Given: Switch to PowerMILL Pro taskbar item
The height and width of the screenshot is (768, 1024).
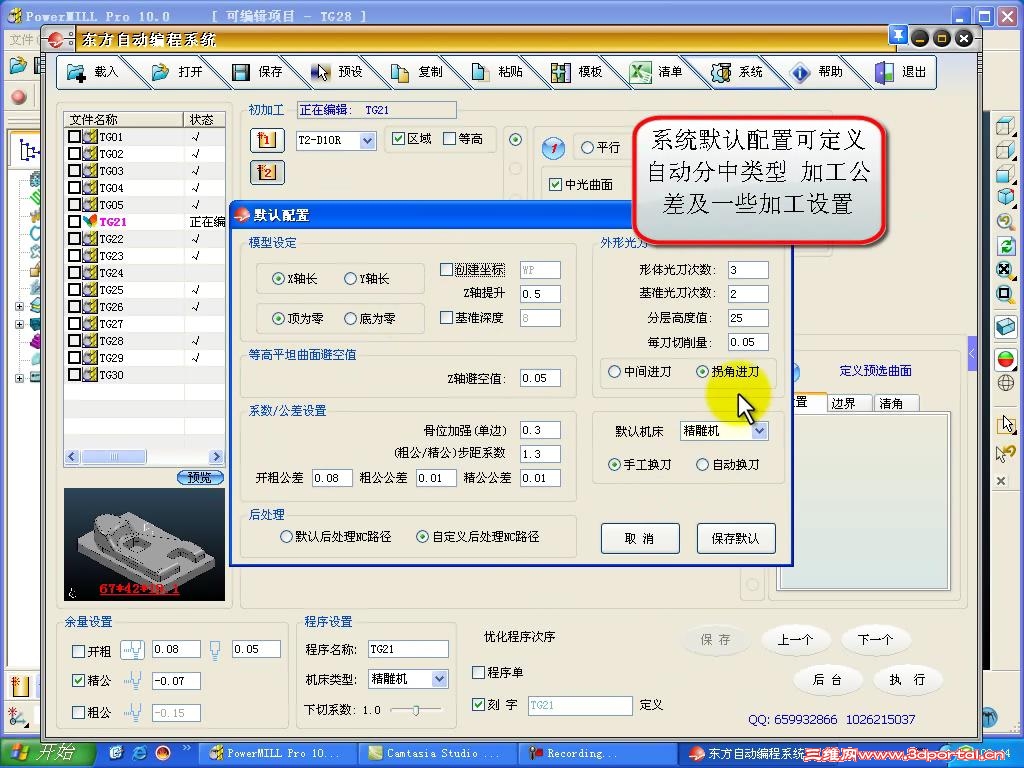Looking at the screenshot, I should point(276,754).
